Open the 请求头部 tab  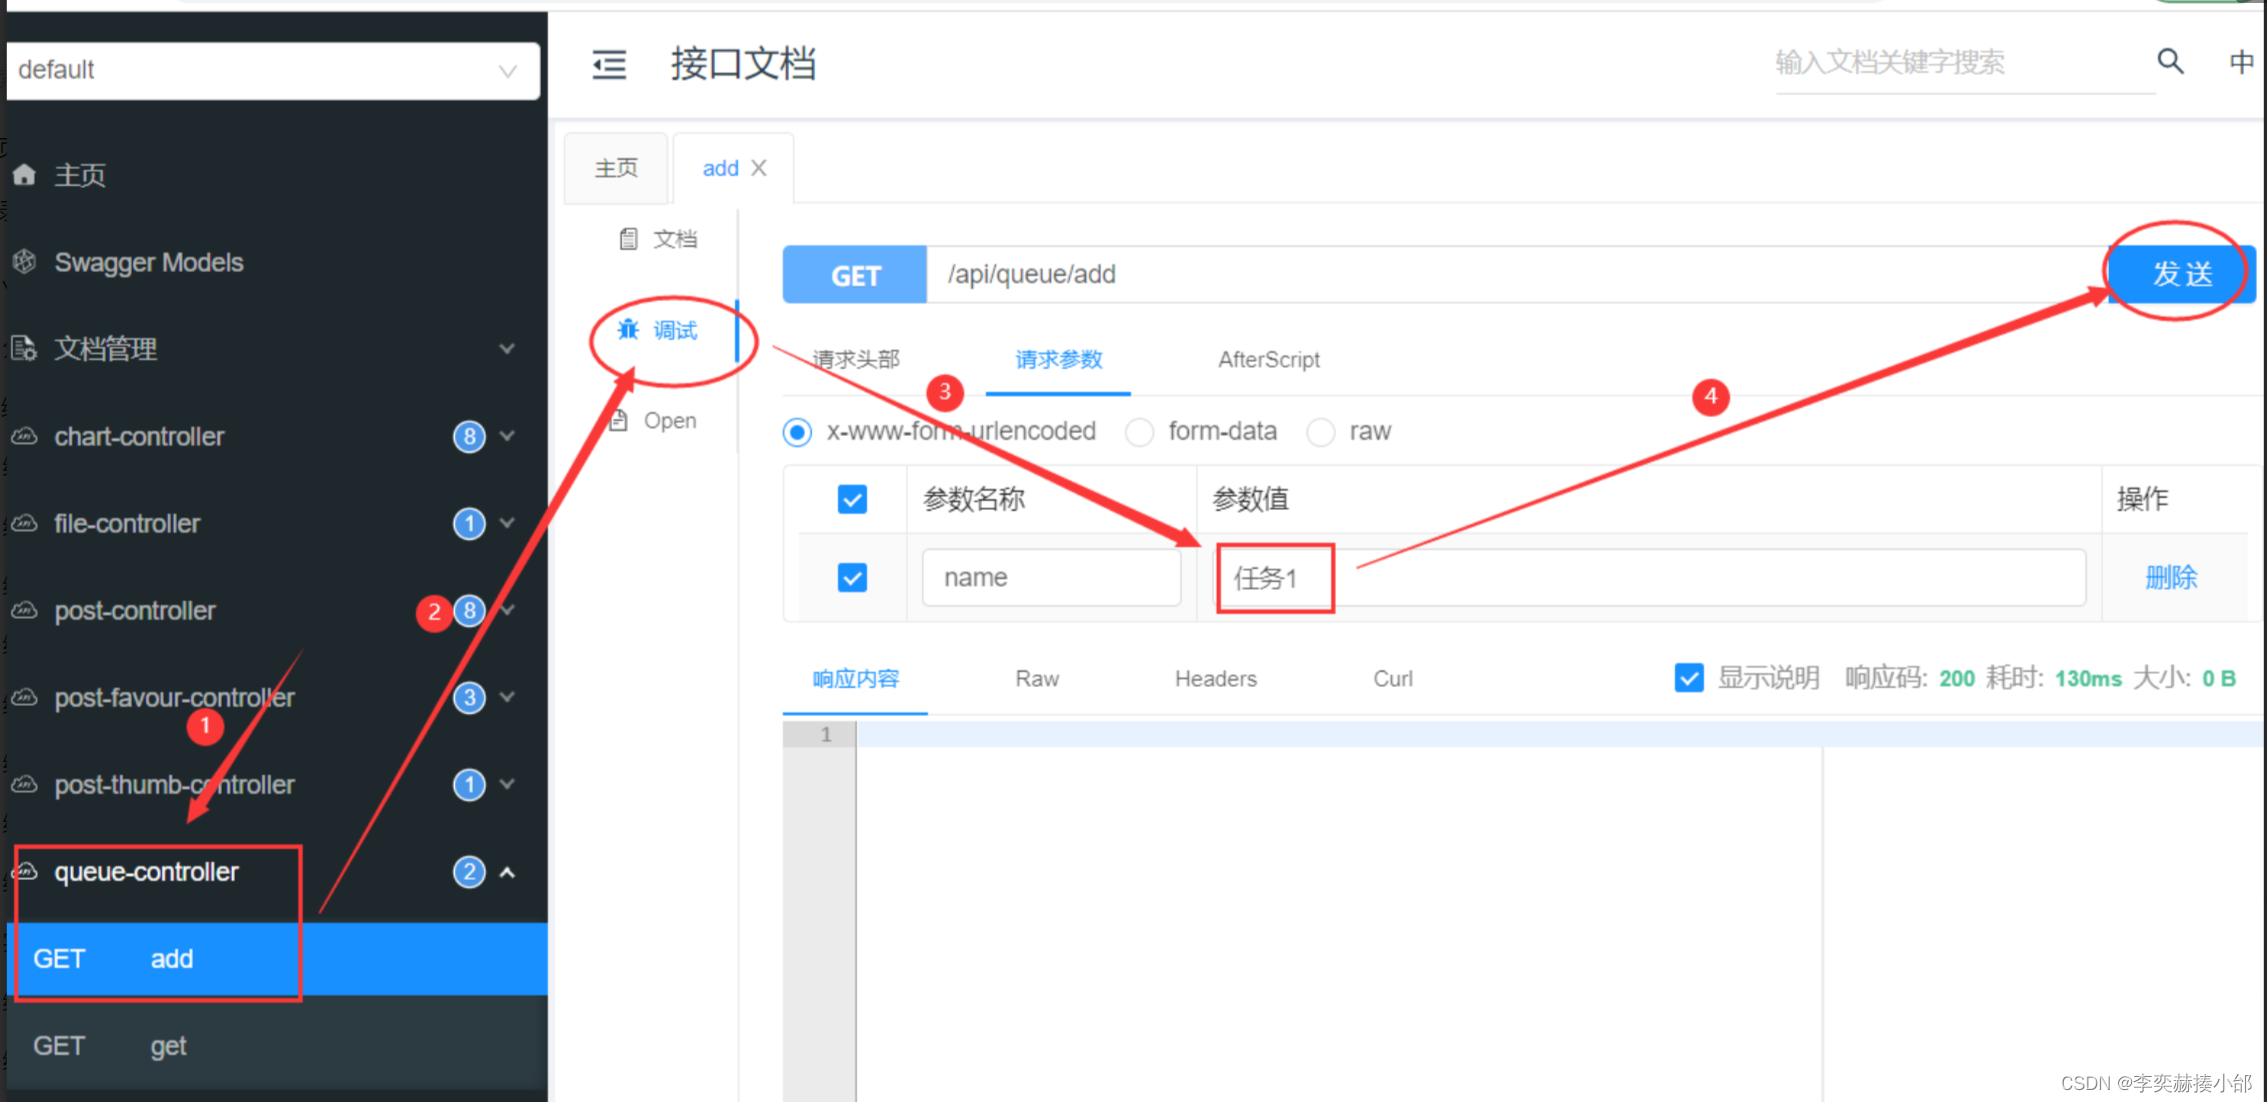tap(857, 359)
